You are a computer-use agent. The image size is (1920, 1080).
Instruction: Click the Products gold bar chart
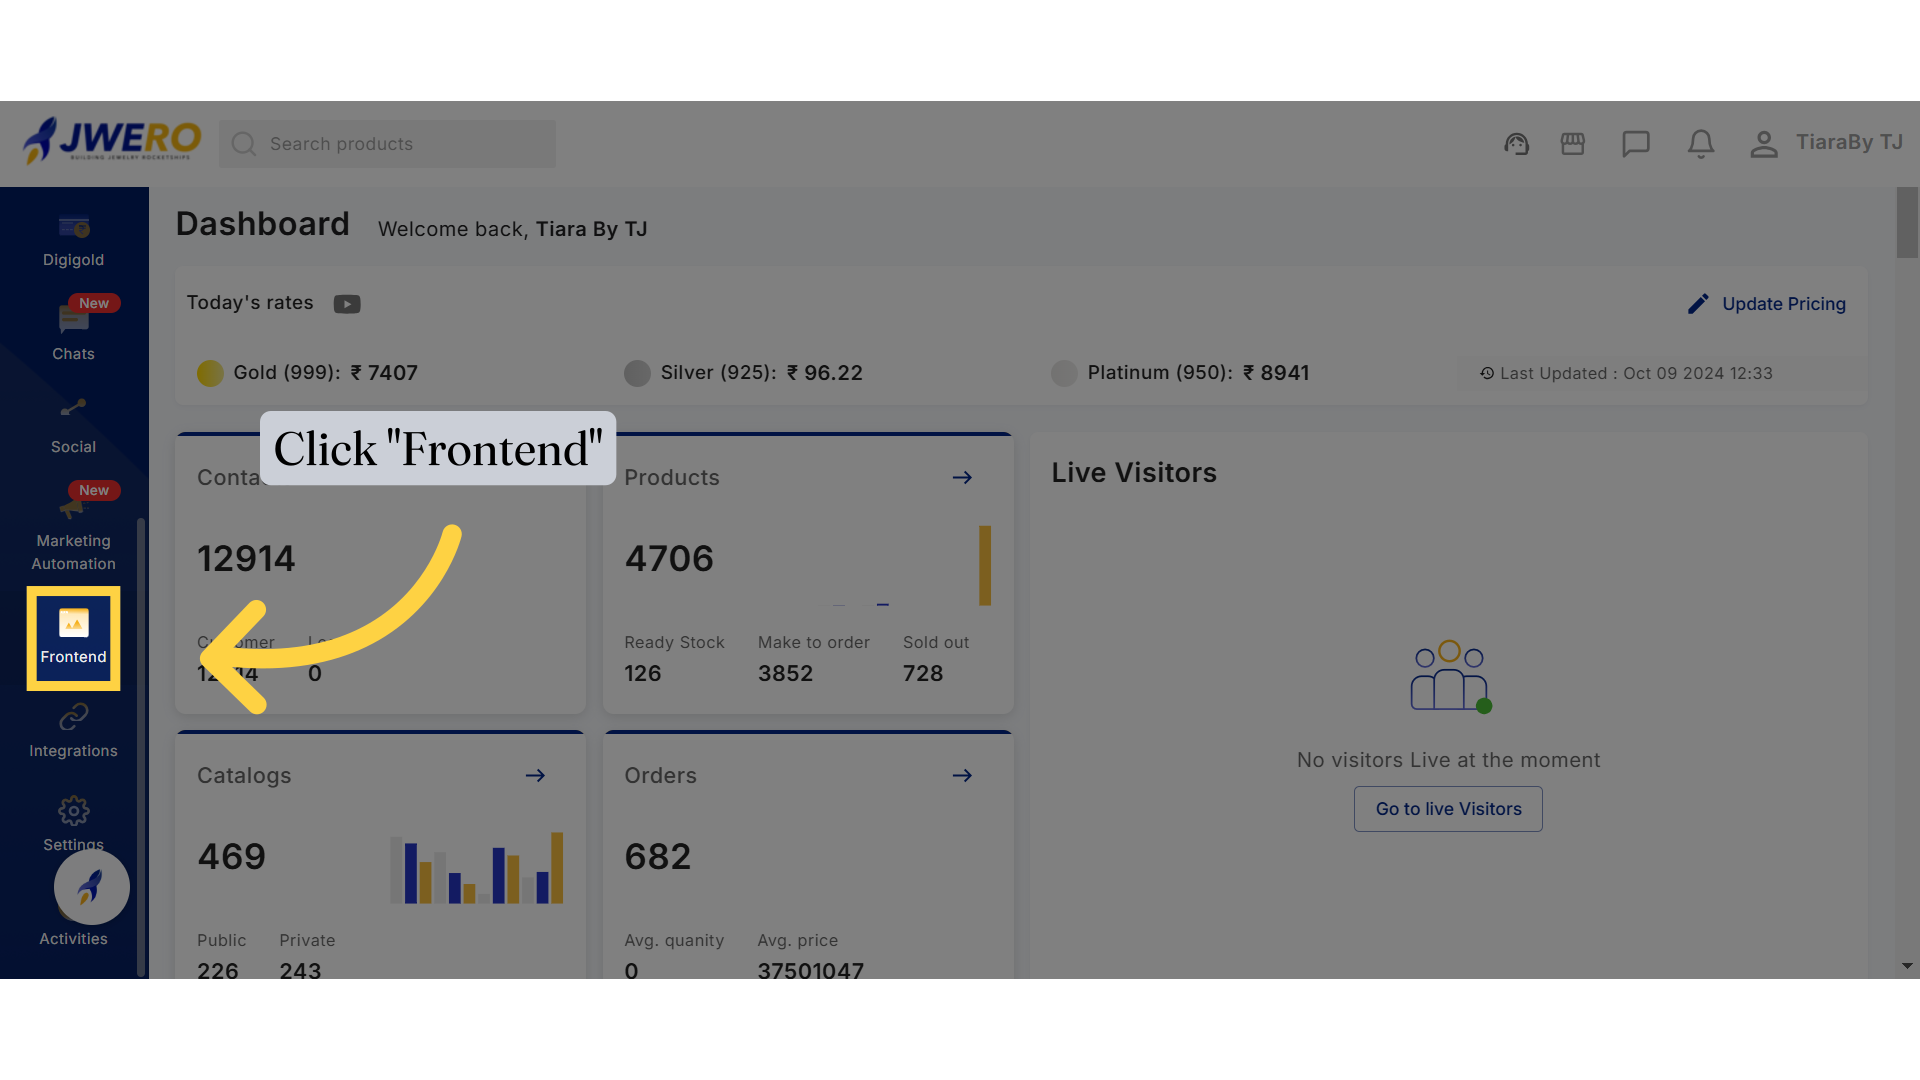985,566
